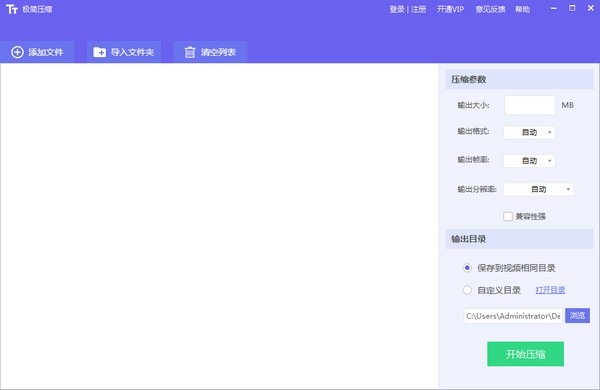This screenshot has height=390, width=600.
Task: Click the 打开目录 link
Action: [x=550, y=290]
